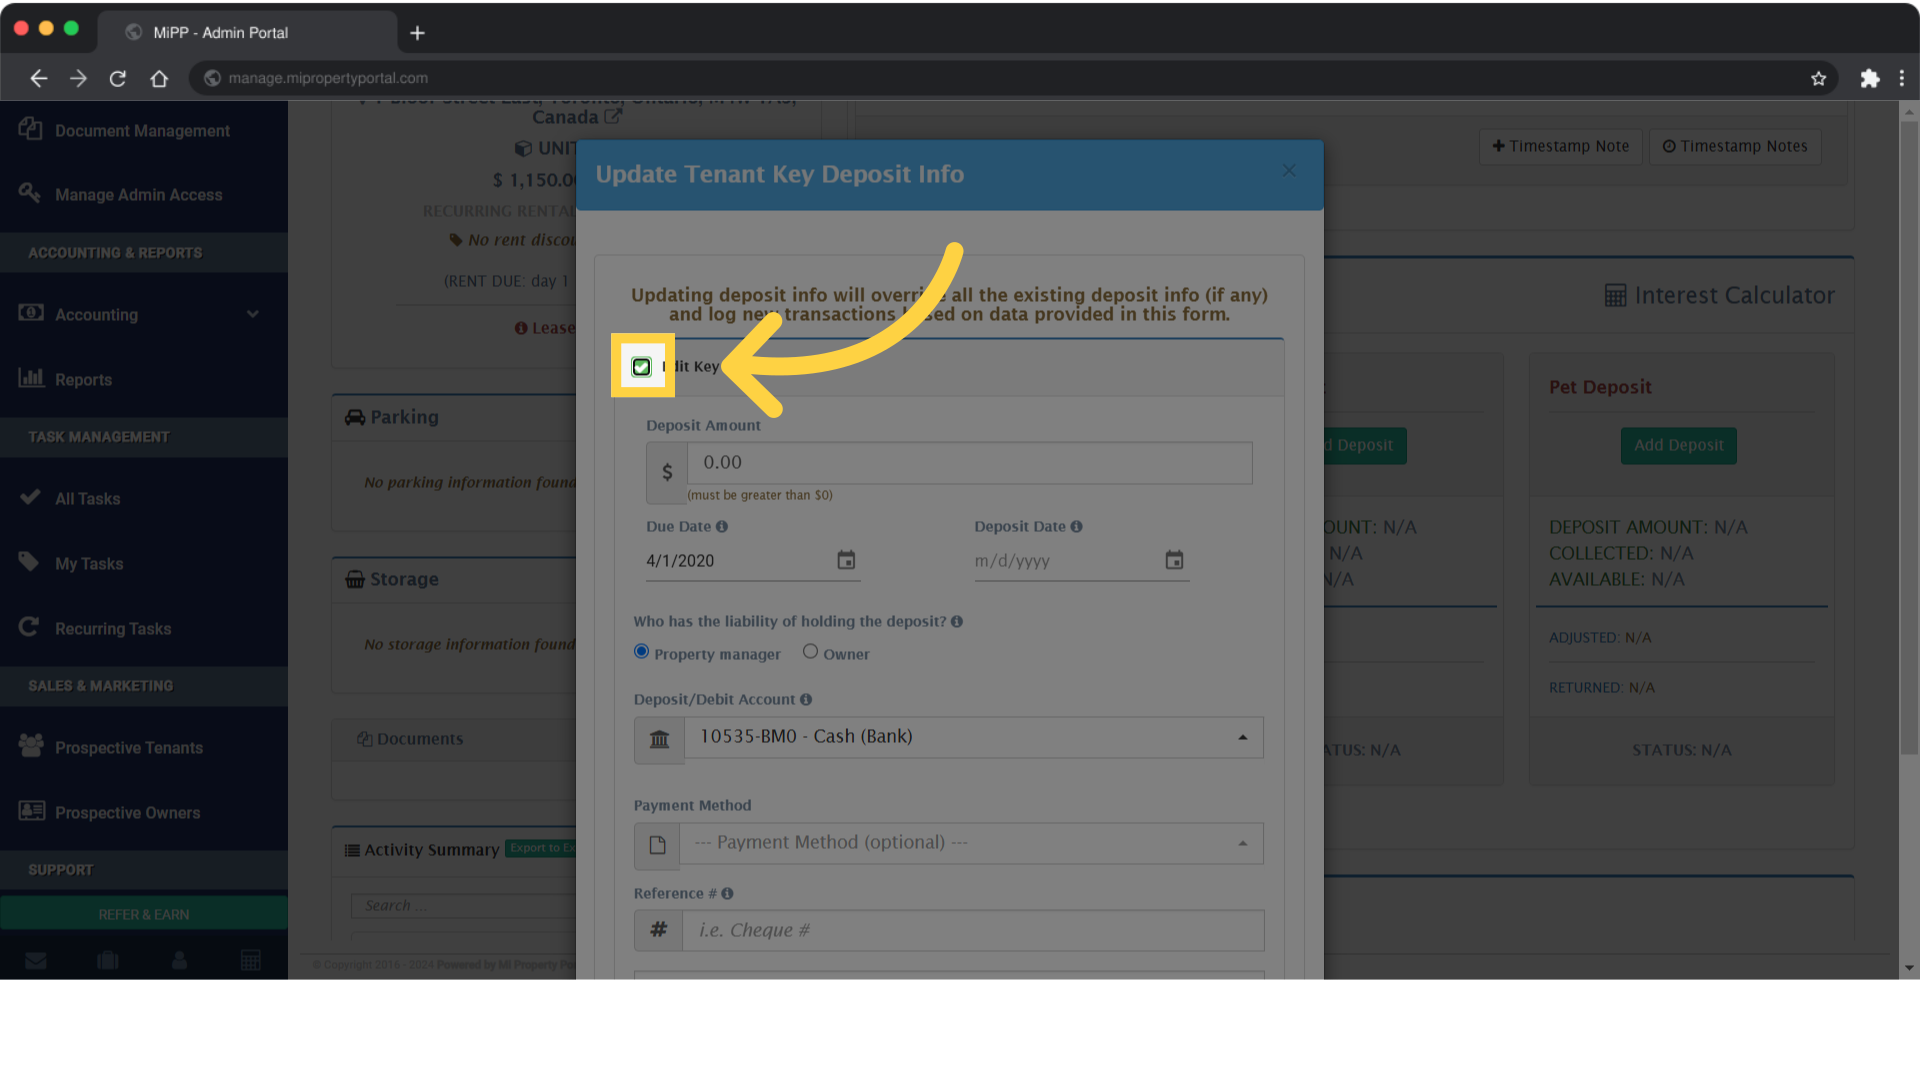Image resolution: width=1920 pixels, height=1080 pixels.
Task: Click the address bar URL
Action: (x=328, y=78)
